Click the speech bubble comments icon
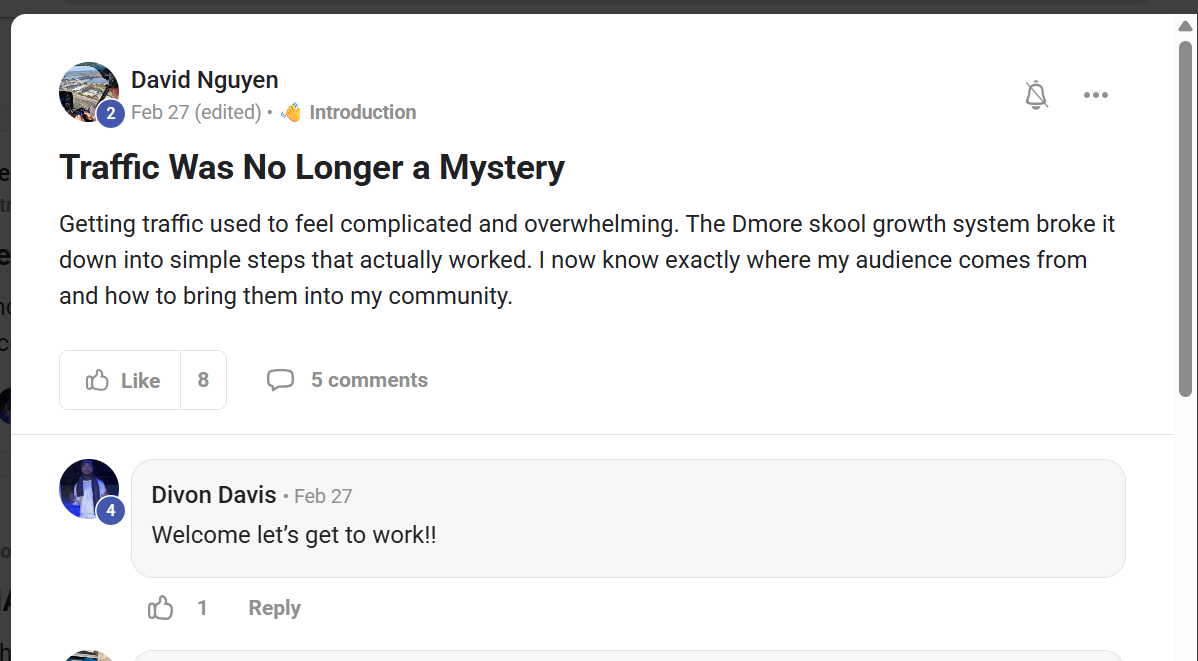This screenshot has height=661, width=1198. pyautogui.click(x=280, y=380)
